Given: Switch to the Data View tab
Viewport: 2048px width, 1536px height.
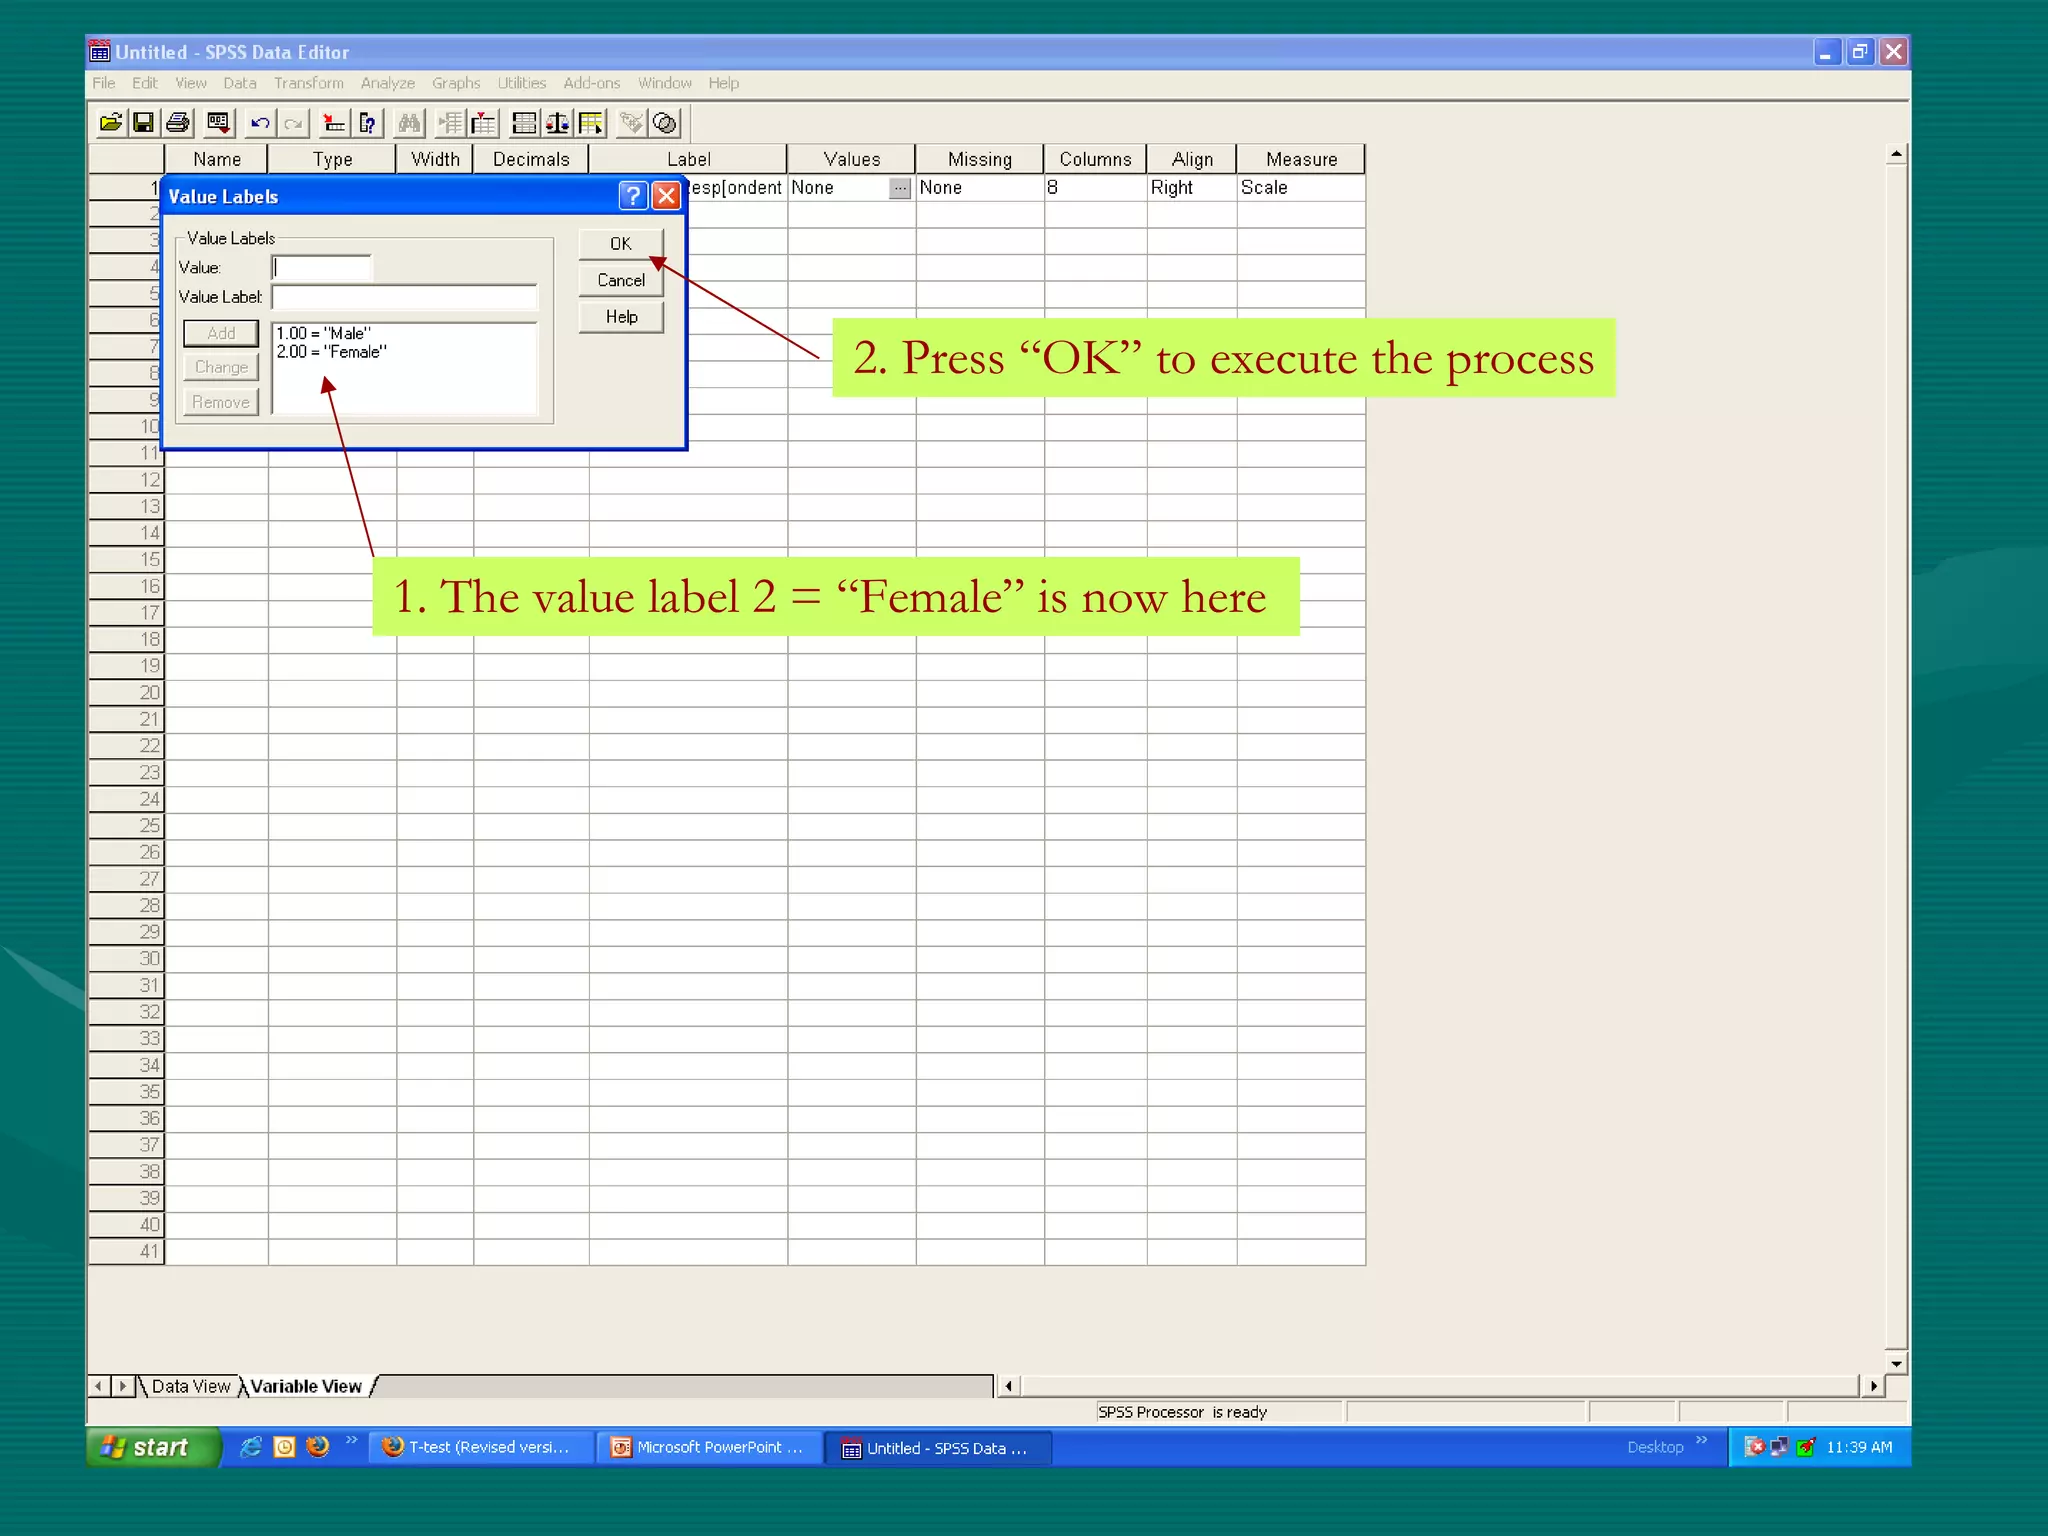Looking at the screenshot, I should tap(190, 1386).
